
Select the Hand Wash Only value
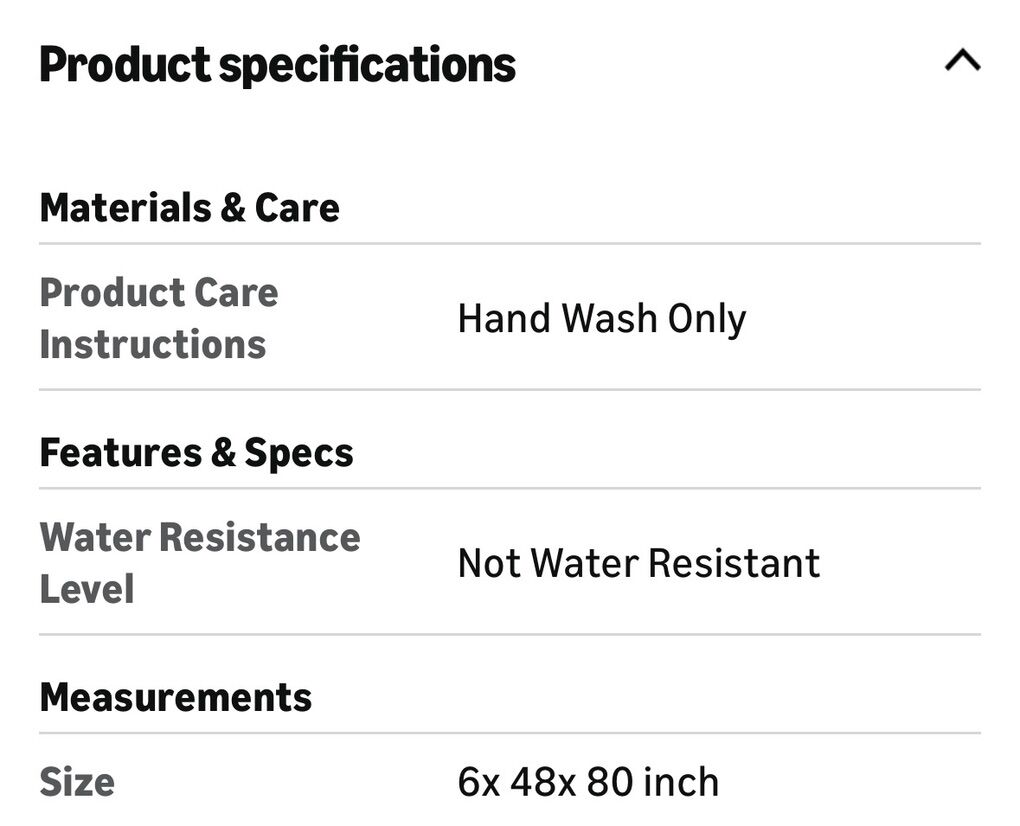(601, 319)
